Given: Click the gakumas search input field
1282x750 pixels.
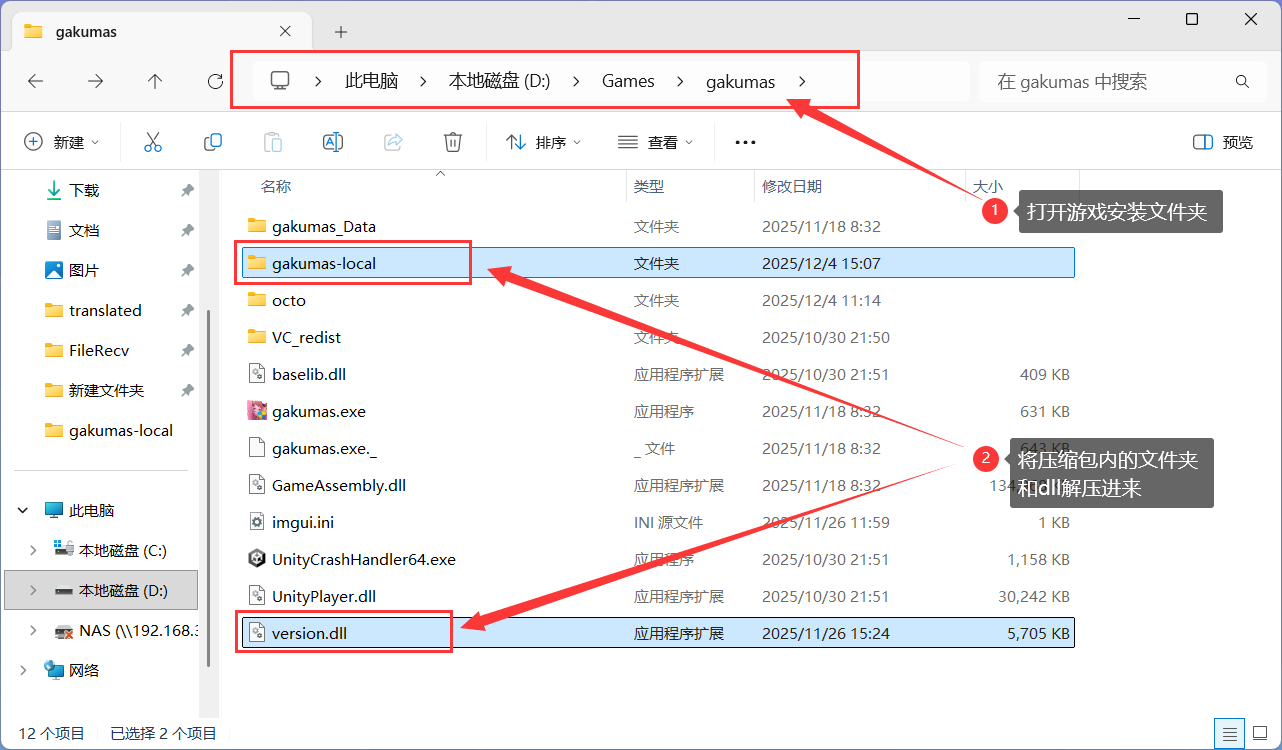Looking at the screenshot, I should [x=1110, y=82].
